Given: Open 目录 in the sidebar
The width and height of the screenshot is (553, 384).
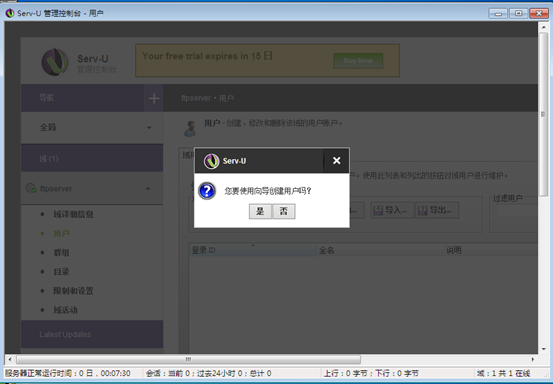Looking at the screenshot, I should (61, 272).
